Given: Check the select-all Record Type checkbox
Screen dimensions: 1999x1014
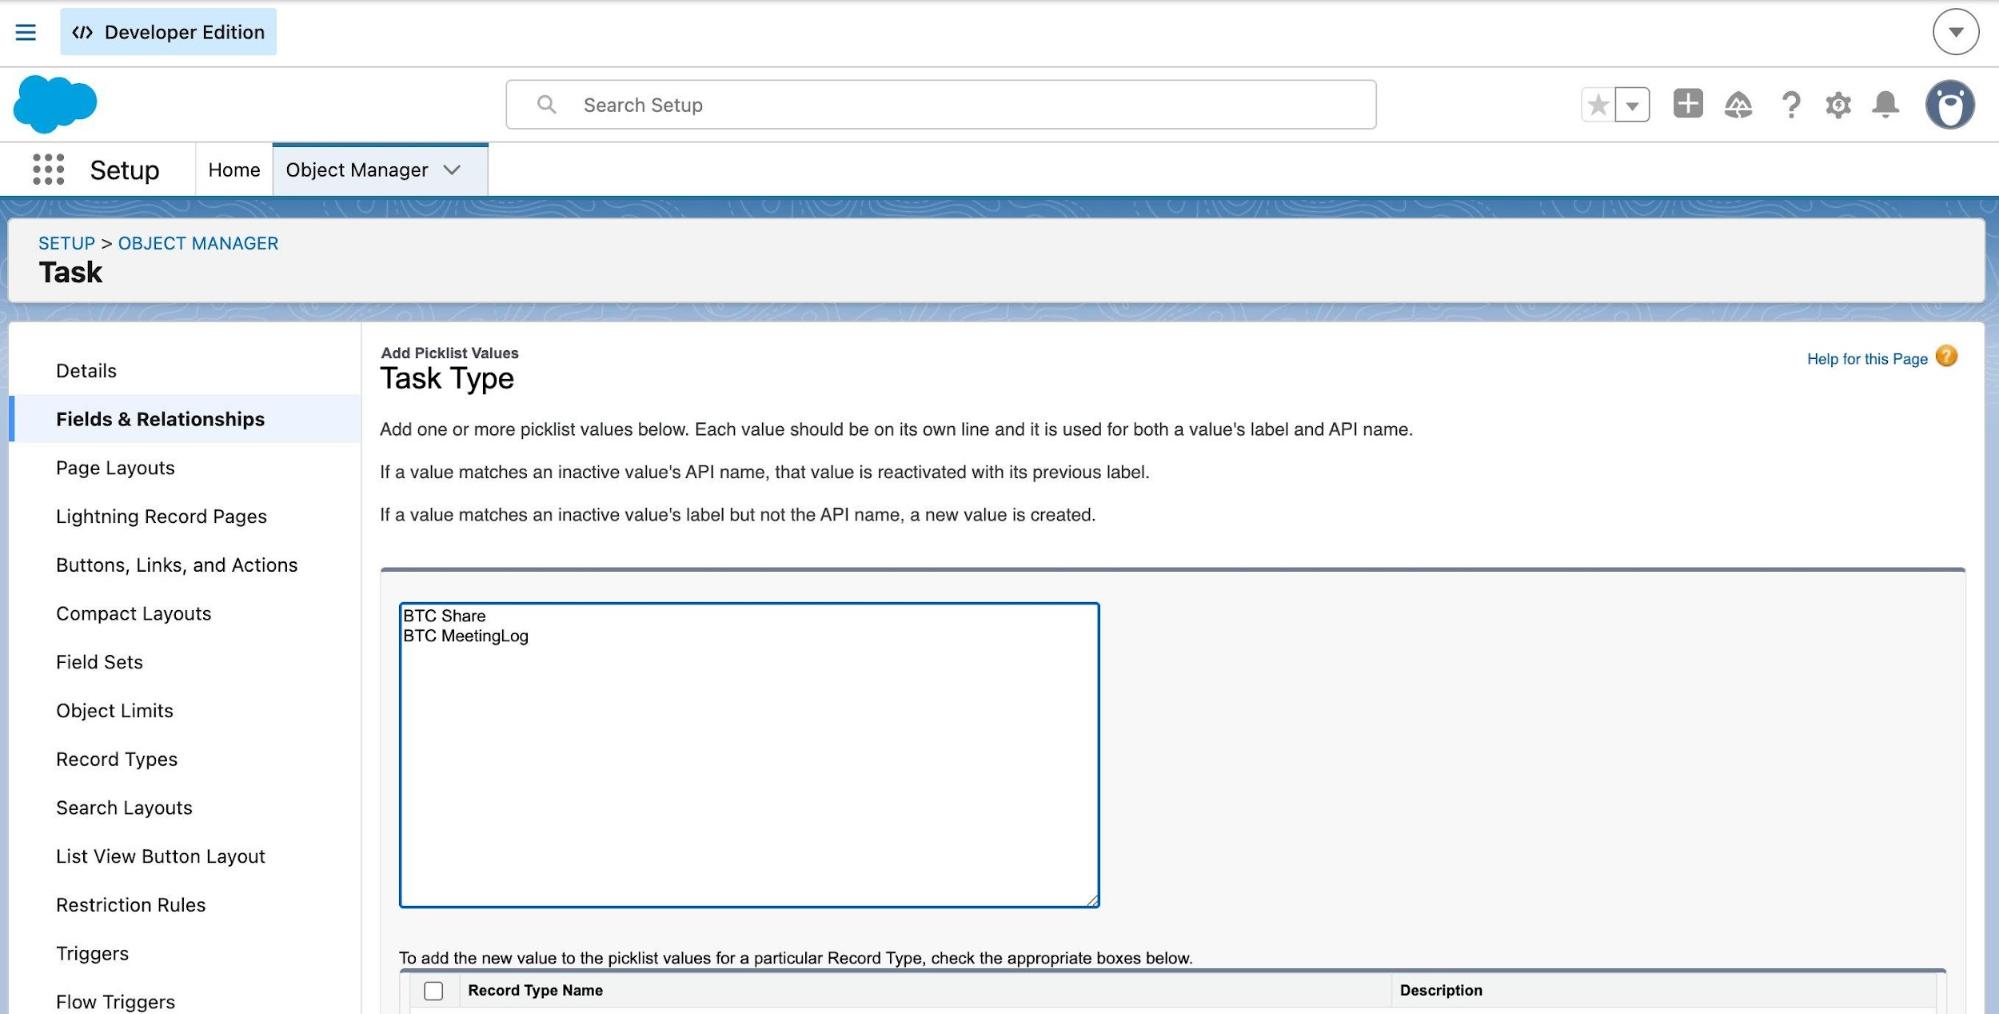Looking at the screenshot, I should tap(433, 991).
